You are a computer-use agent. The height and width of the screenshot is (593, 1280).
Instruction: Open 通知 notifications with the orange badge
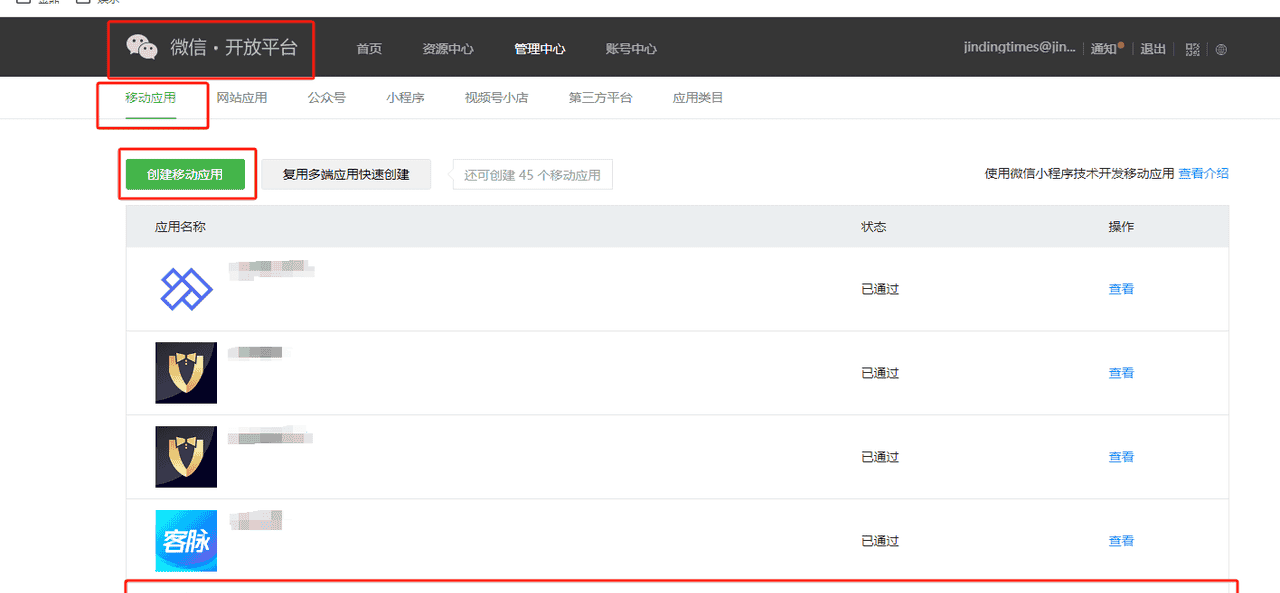[x=1103, y=48]
